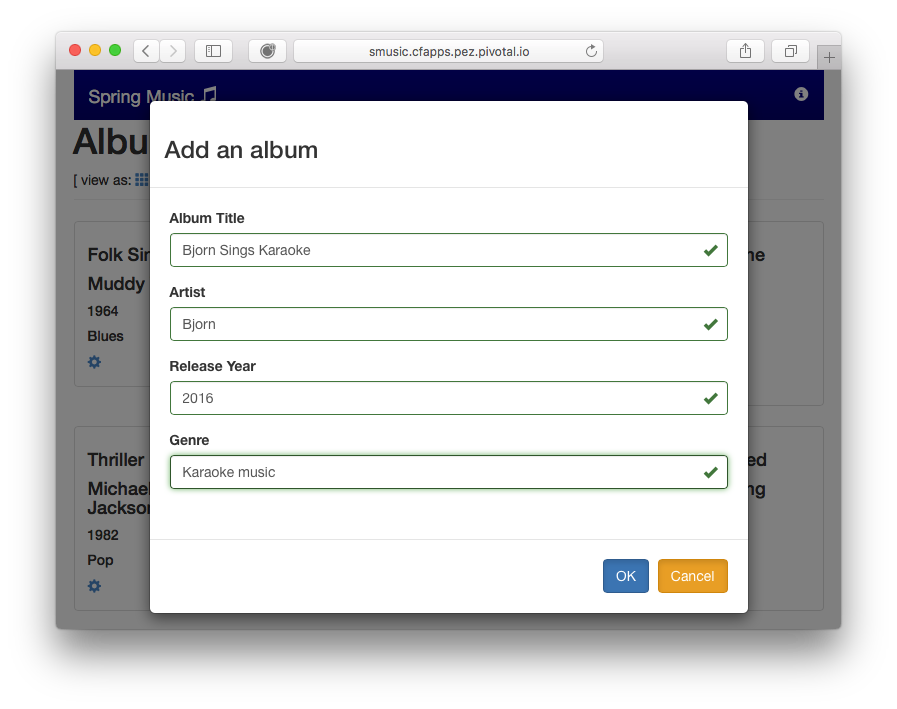
Task: Open the gear menu on the Thriller album card
Action: (x=94, y=585)
